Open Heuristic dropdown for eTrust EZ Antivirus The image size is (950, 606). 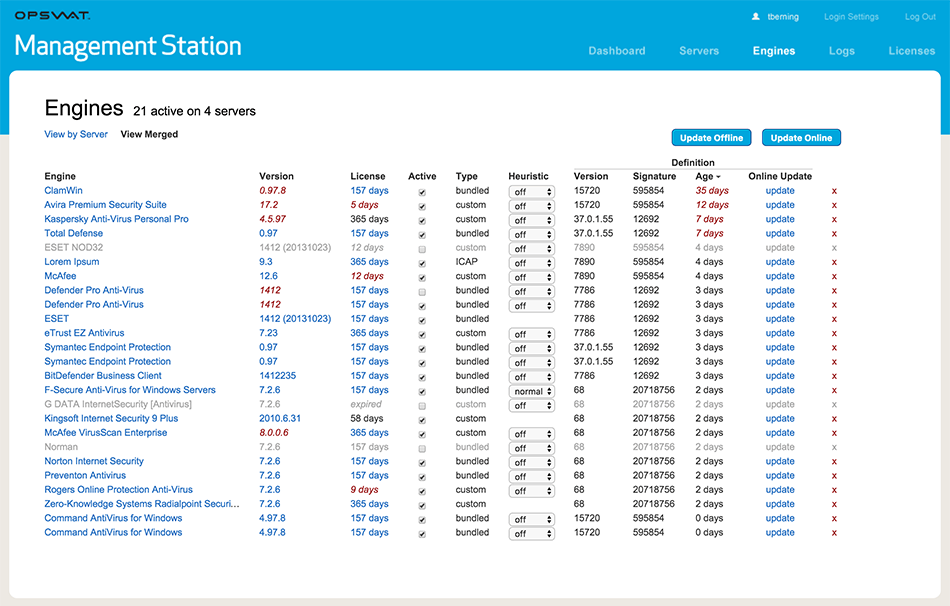(531, 335)
